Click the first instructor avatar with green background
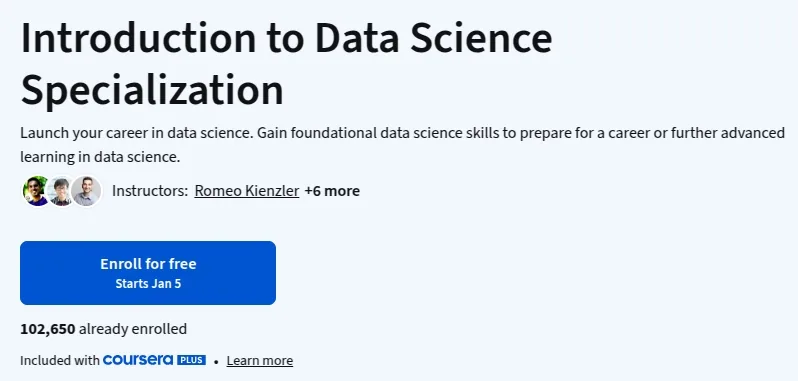Image resolution: width=798 pixels, height=381 pixels. (x=36, y=191)
